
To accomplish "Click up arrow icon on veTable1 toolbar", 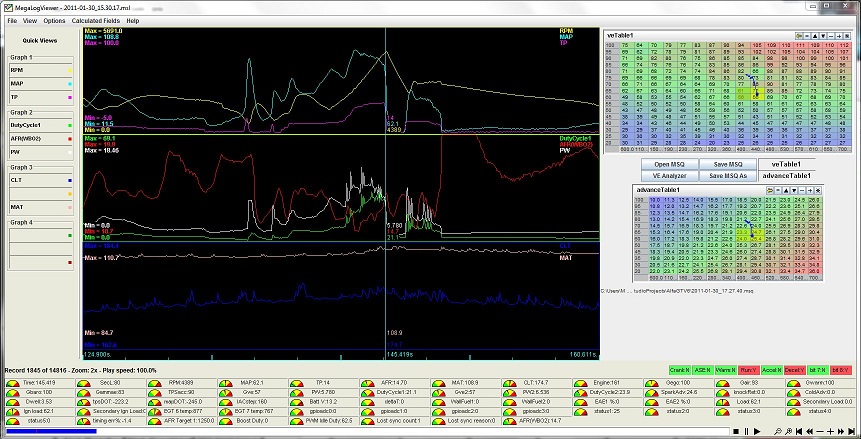I will coord(817,35).
